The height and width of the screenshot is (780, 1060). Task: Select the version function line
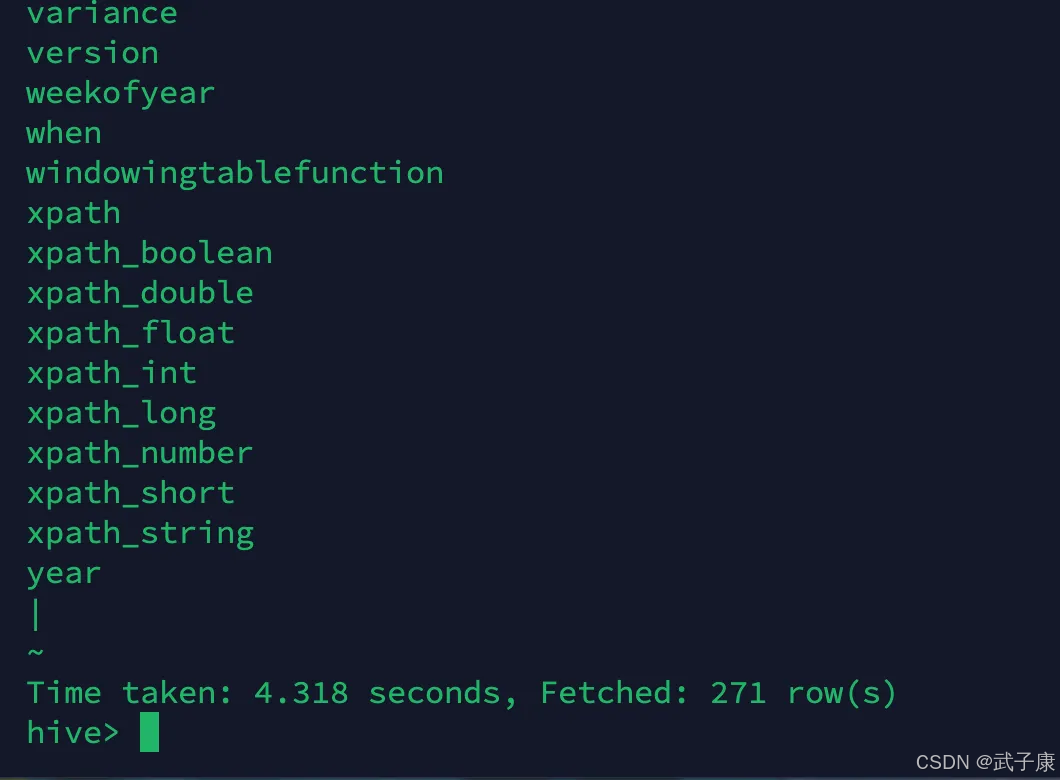click(93, 53)
